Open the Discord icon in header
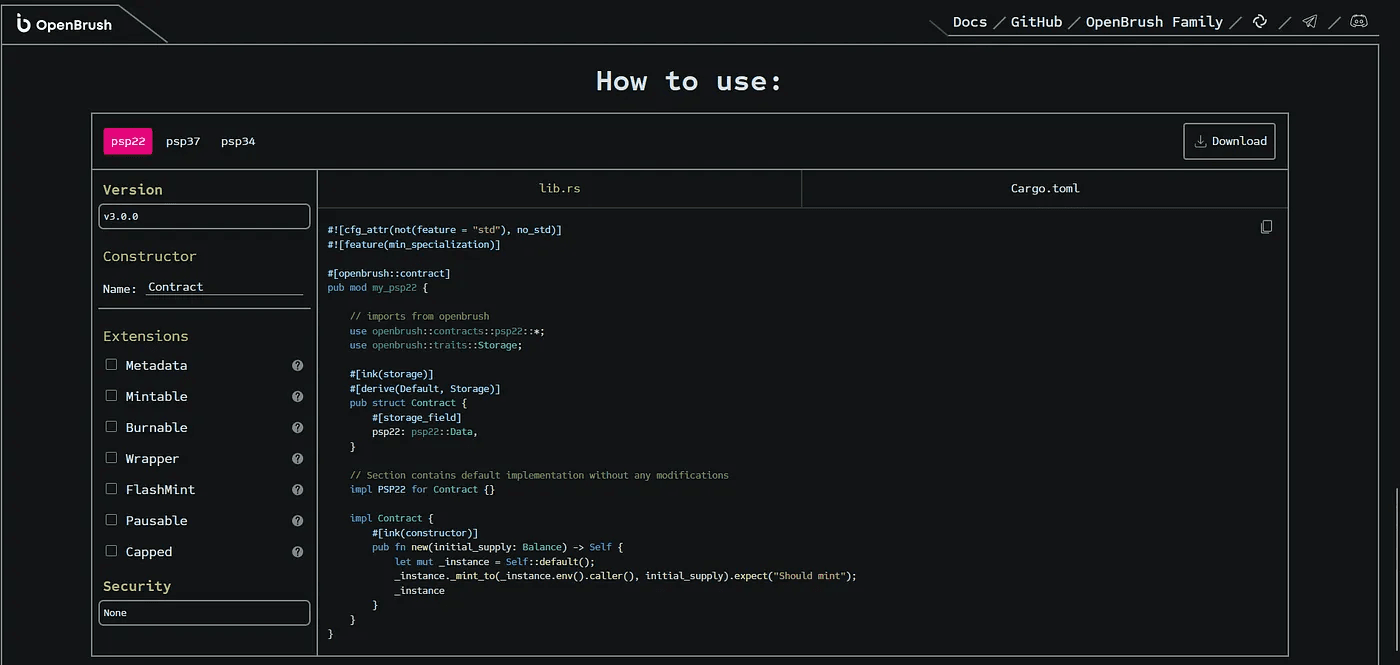Viewport: 1400px width, 665px height. [x=1358, y=21]
